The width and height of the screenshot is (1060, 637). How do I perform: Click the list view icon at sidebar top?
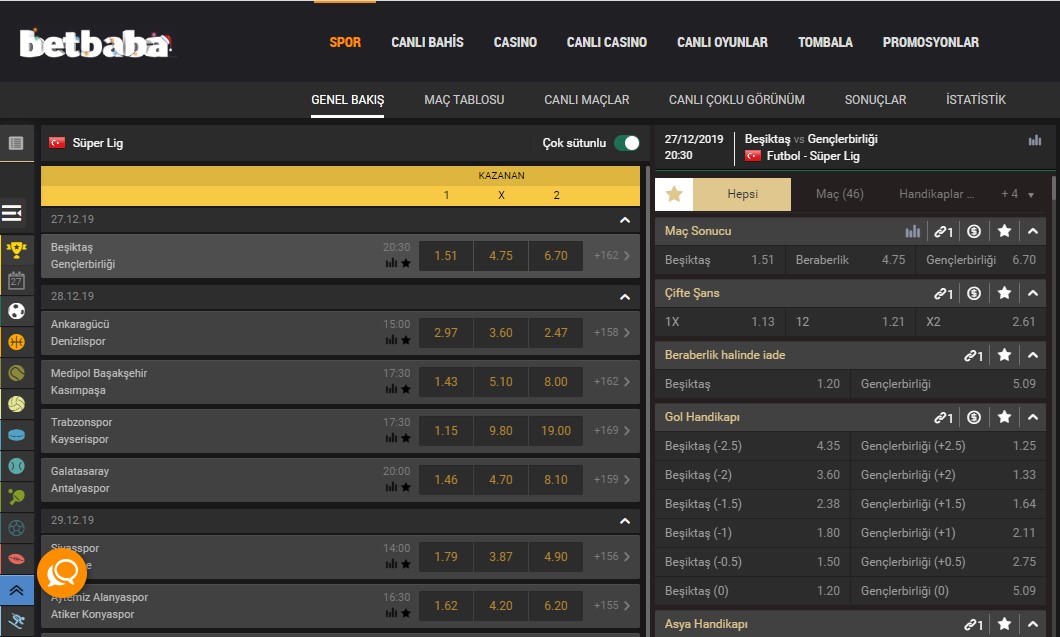coord(16,143)
